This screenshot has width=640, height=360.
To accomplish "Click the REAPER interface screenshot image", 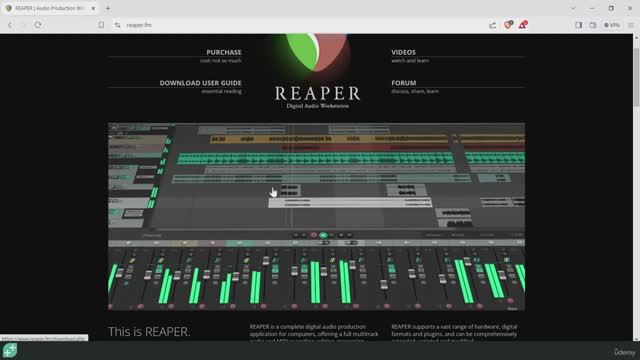I will click(x=316, y=217).
